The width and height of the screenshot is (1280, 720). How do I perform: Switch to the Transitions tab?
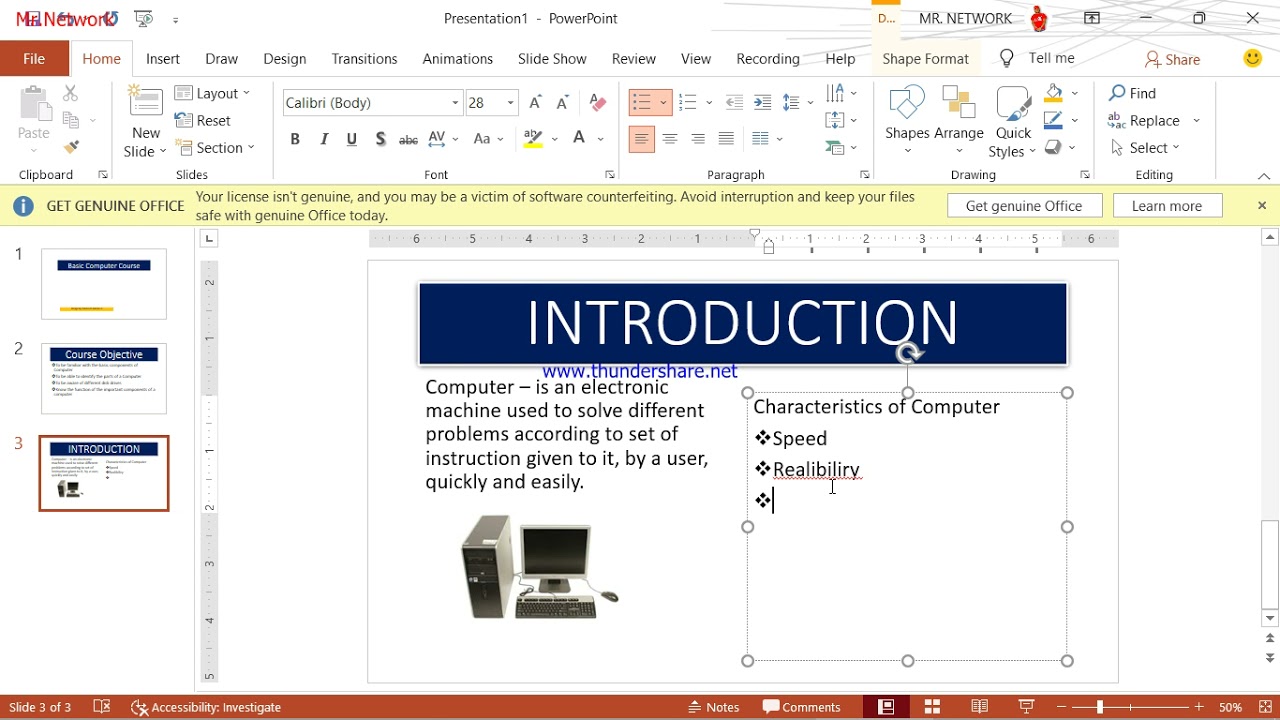coord(364,59)
